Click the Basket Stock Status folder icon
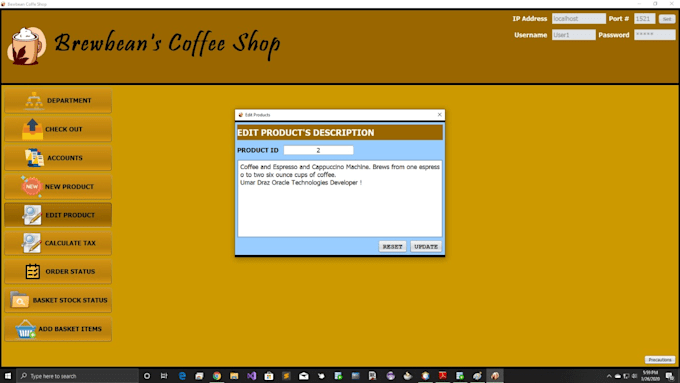 pyautogui.click(x=20, y=300)
